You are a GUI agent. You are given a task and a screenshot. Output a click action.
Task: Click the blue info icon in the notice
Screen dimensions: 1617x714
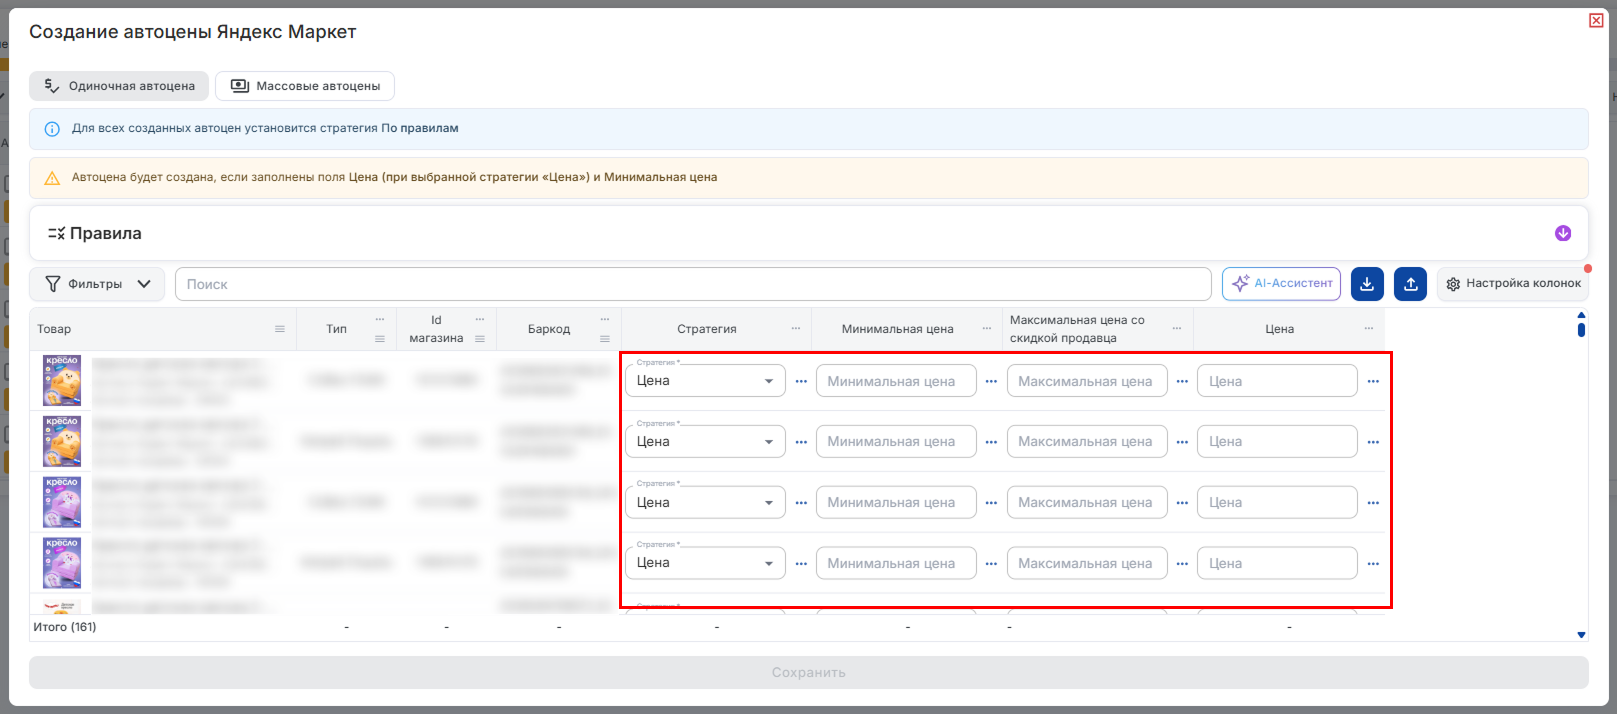click(52, 129)
